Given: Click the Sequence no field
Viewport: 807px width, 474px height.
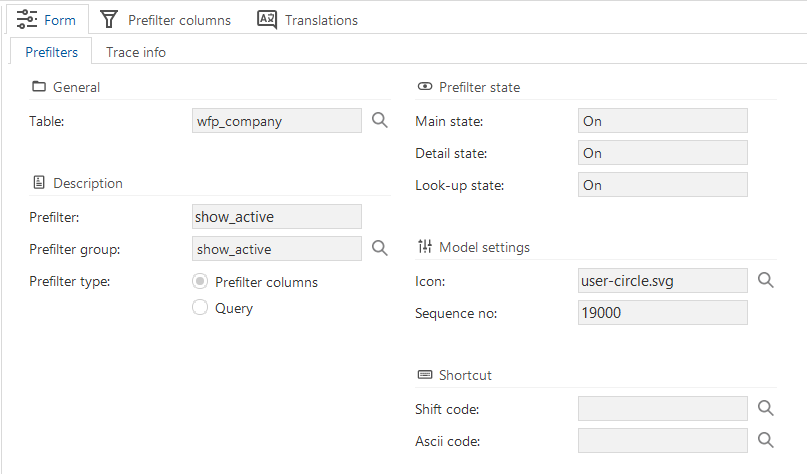Looking at the screenshot, I should point(663,313).
